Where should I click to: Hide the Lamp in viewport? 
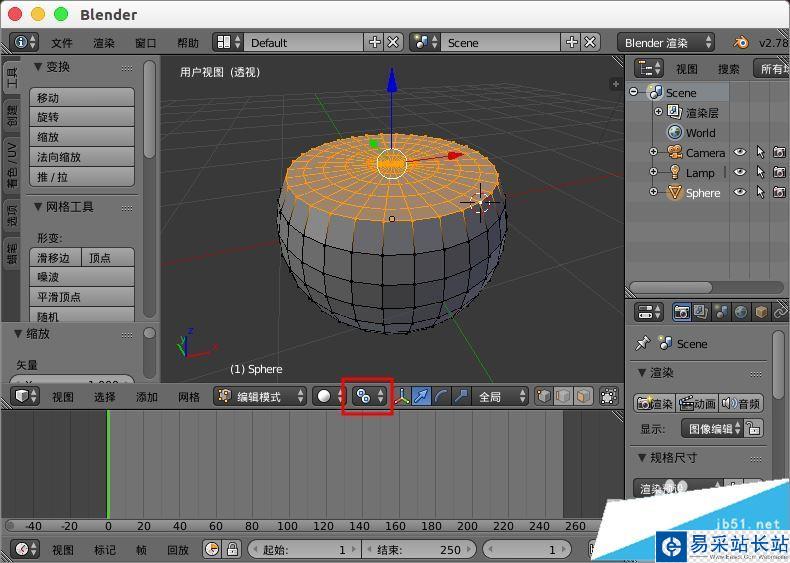740,172
